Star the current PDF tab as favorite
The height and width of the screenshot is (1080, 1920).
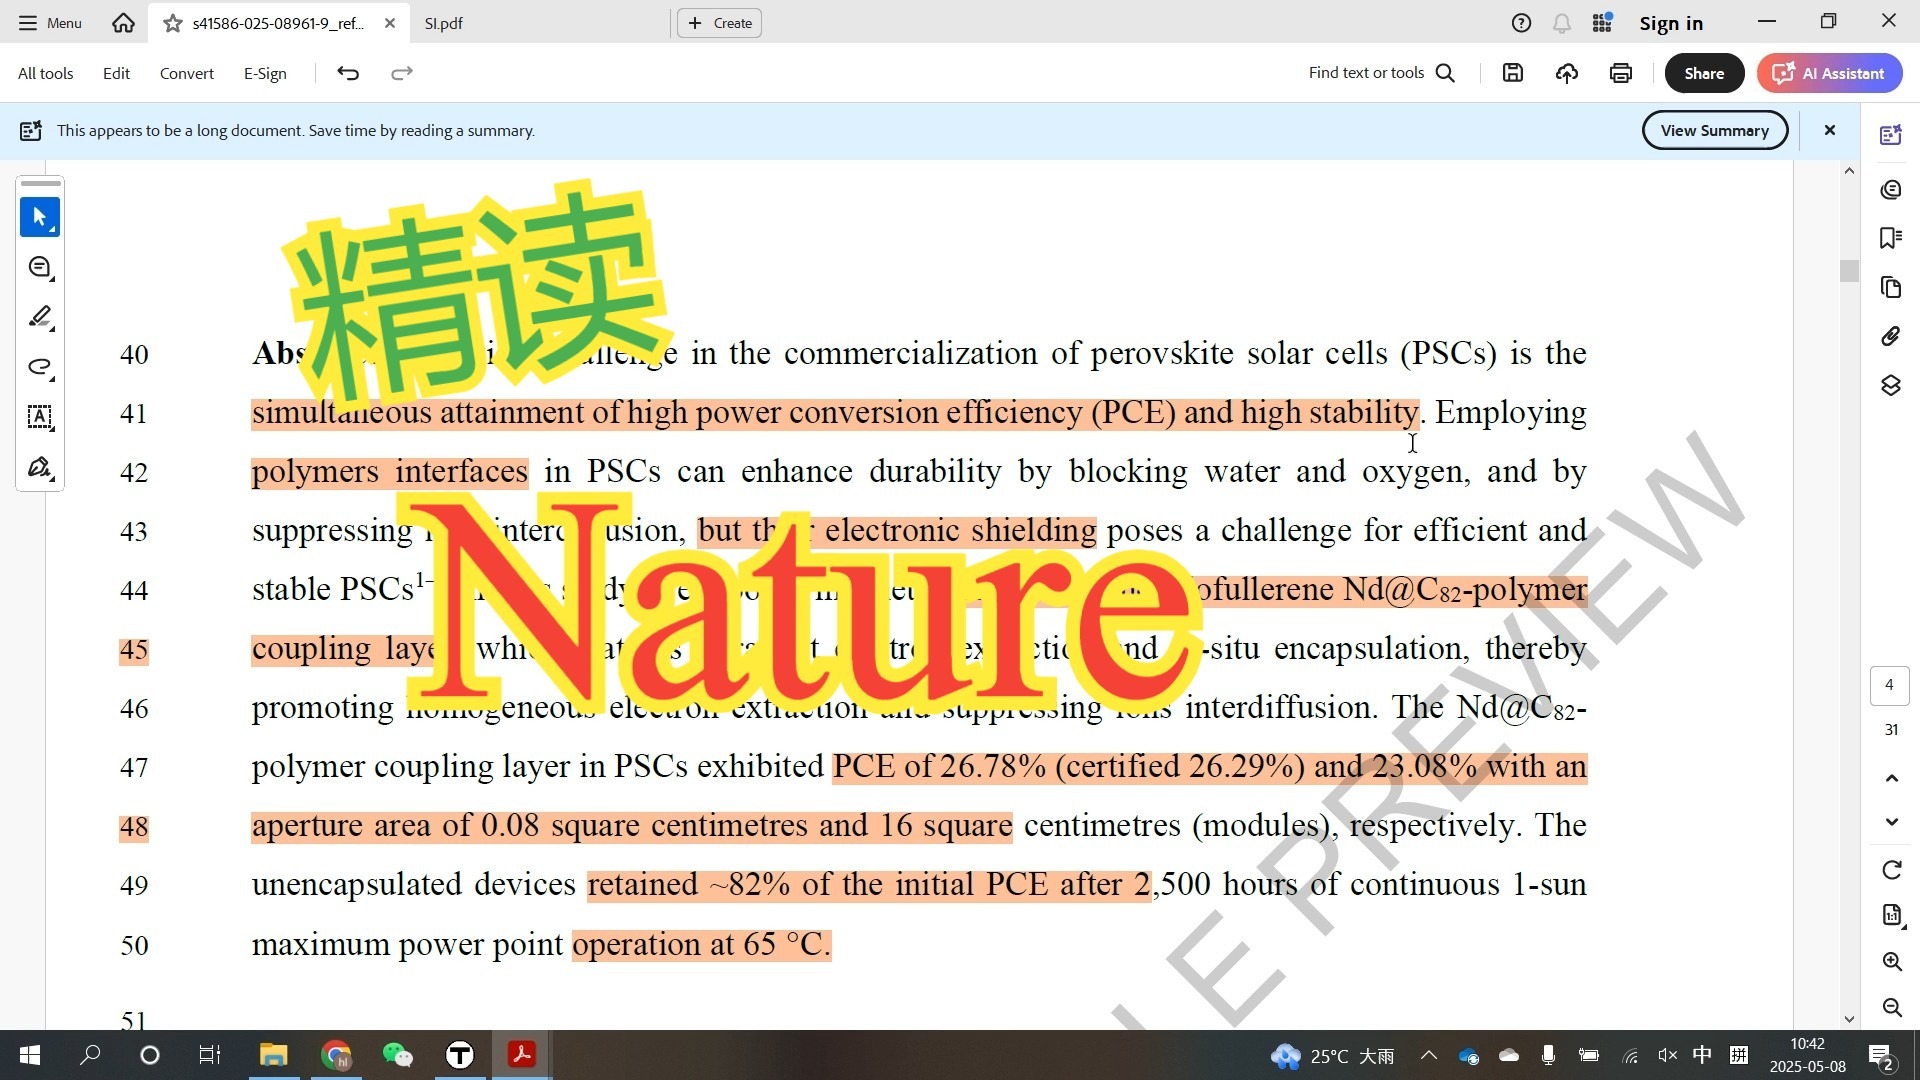pos(172,23)
